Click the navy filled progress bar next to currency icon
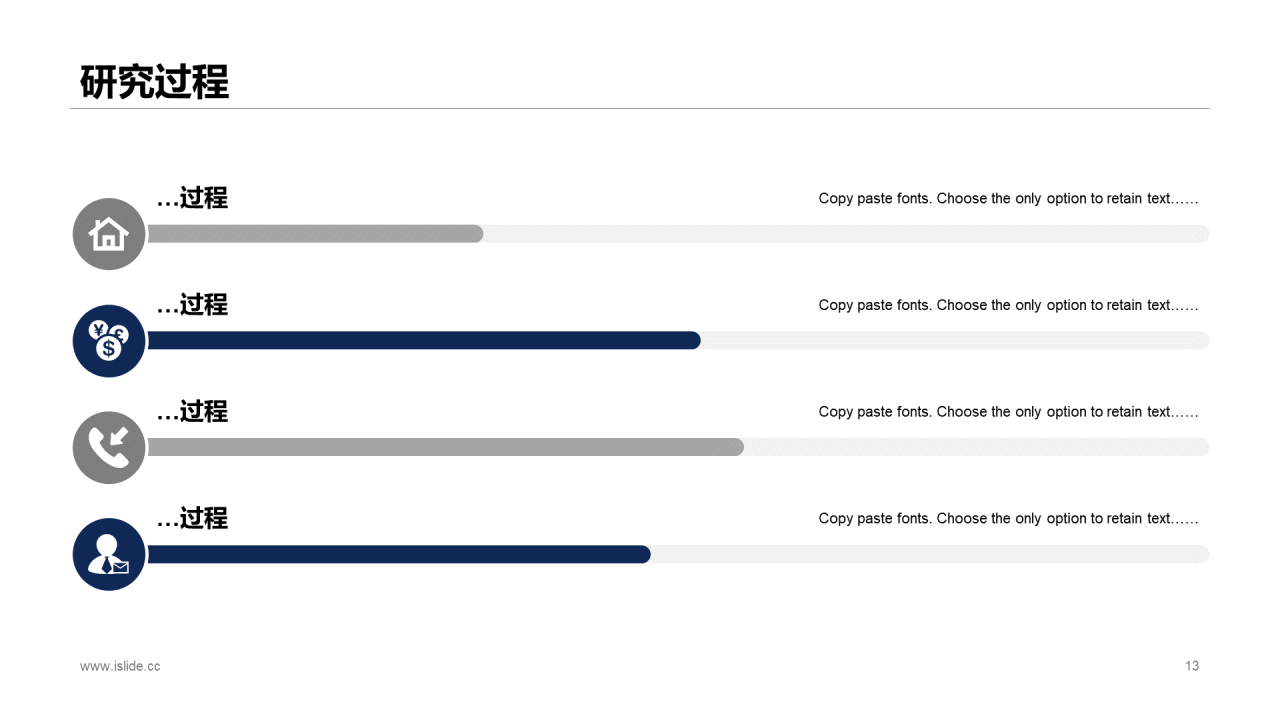 (x=424, y=341)
